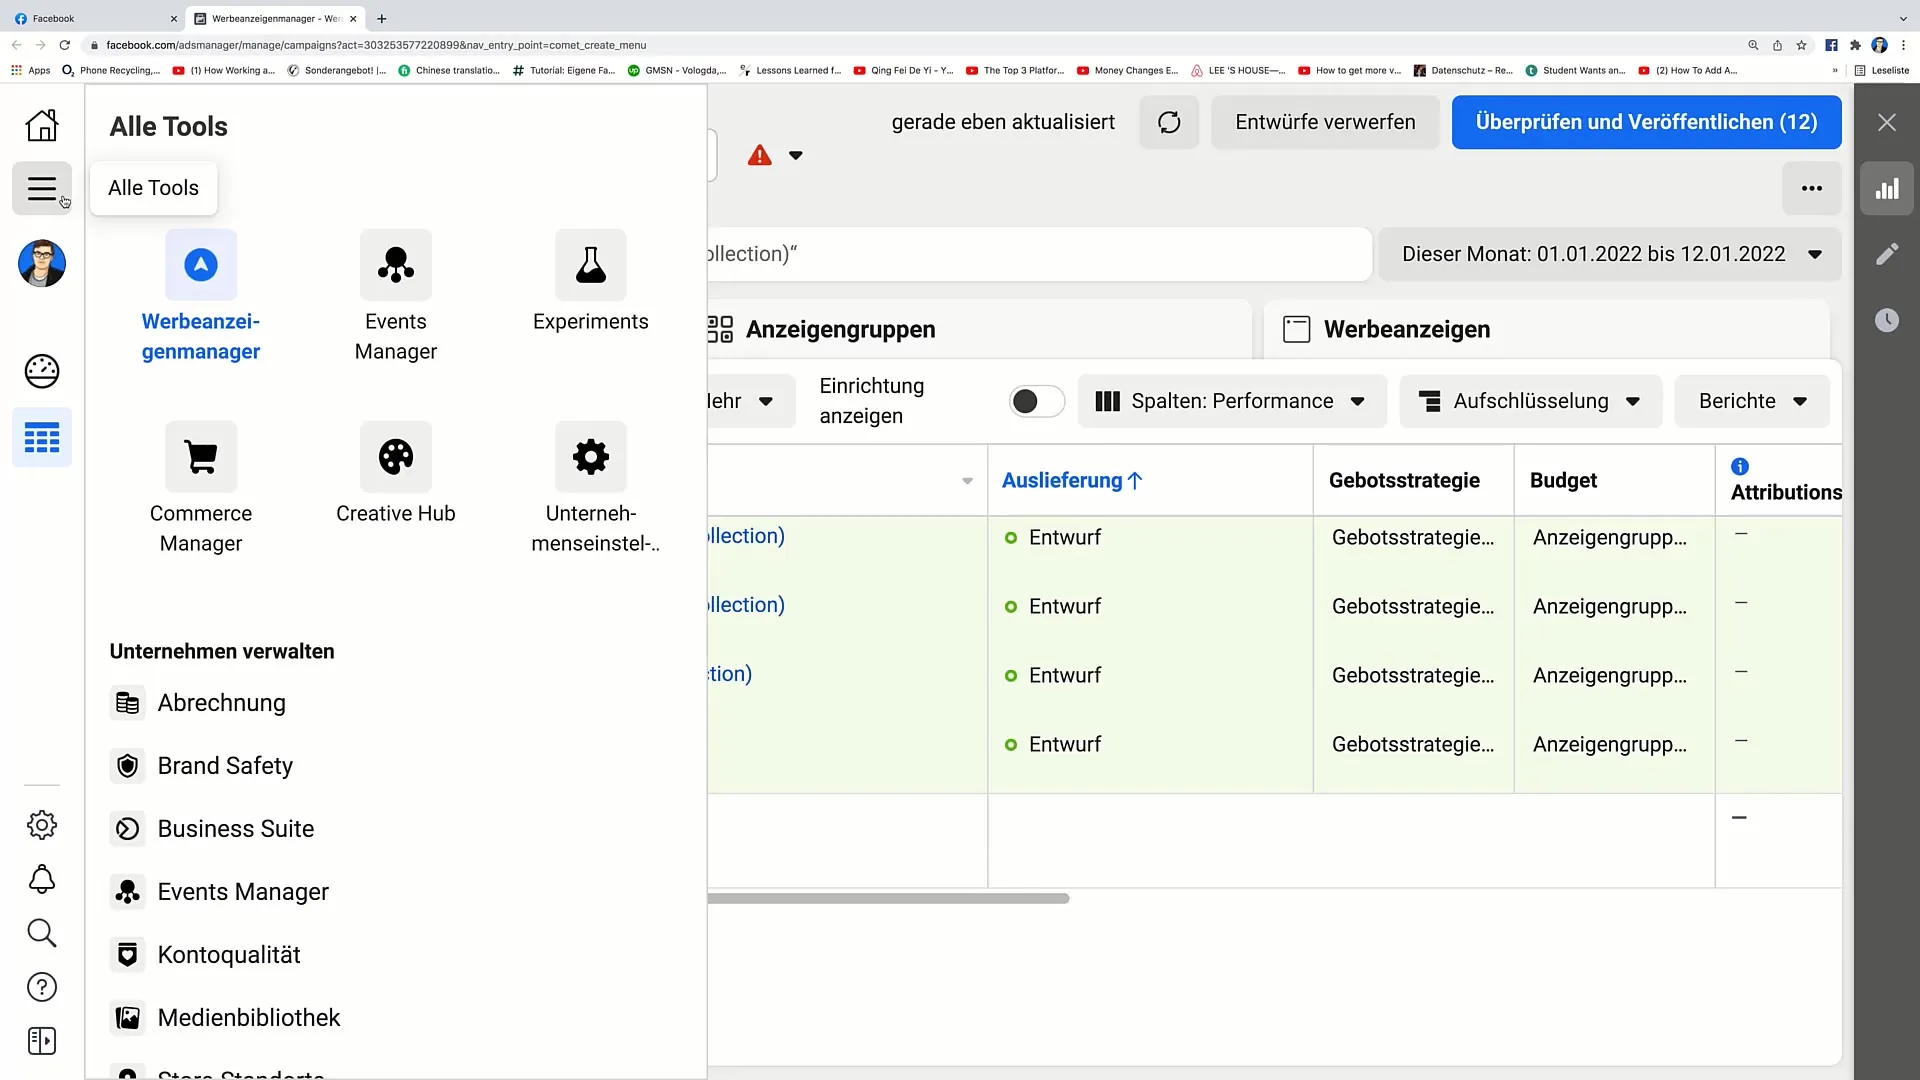
Task: Toggle the Auslieferung sort order
Action: click(x=1072, y=480)
